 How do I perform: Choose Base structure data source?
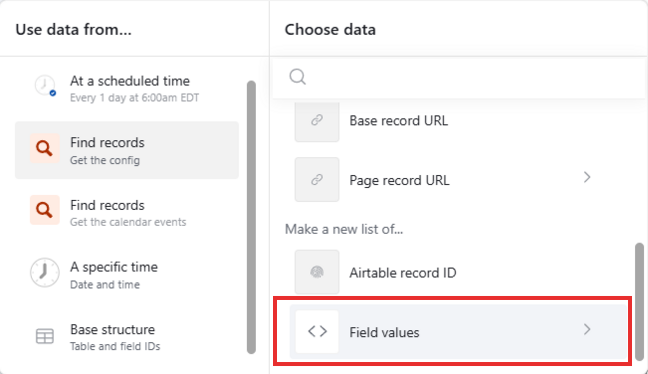tap(127, 337)
